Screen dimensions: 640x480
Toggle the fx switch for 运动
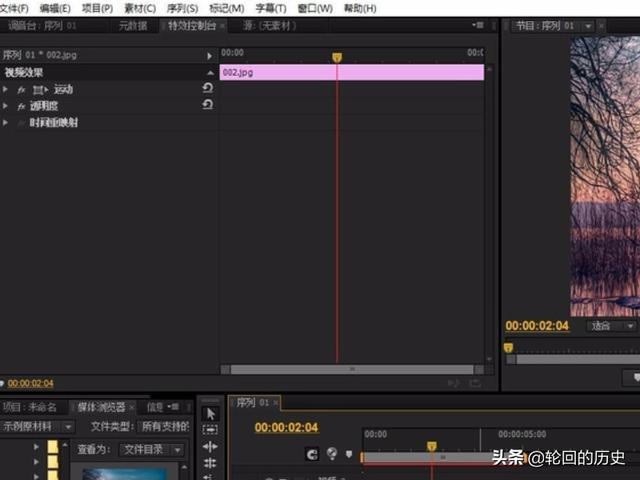pyautogui.click(x=21, y=90)
